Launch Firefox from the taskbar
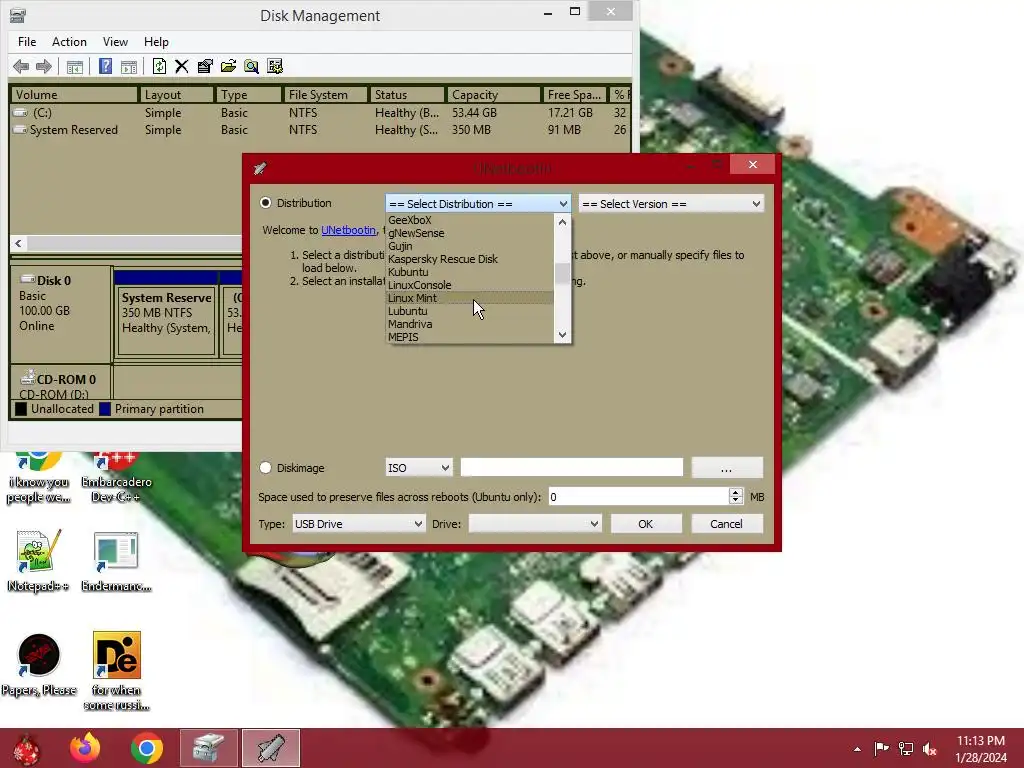This screenshot has height=768, width=1024. click(x=85, y=748)
